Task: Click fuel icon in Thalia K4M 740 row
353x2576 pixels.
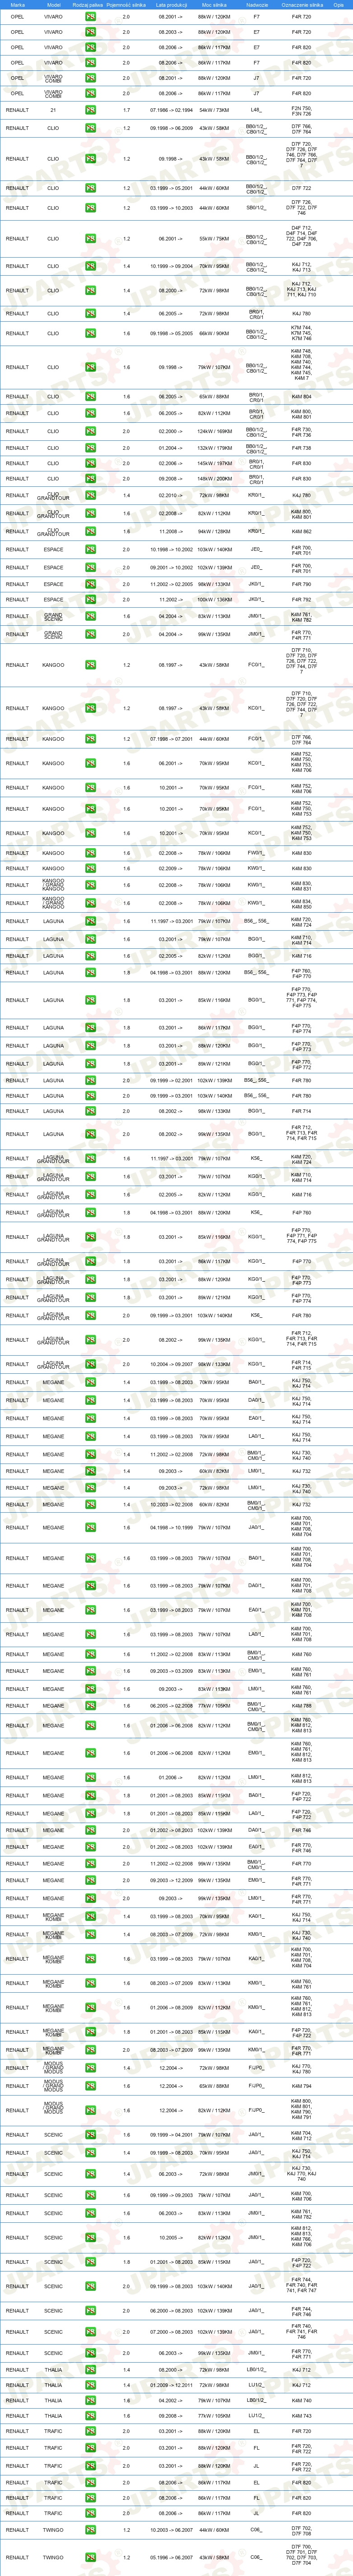Action: [x=90, y=2400]
